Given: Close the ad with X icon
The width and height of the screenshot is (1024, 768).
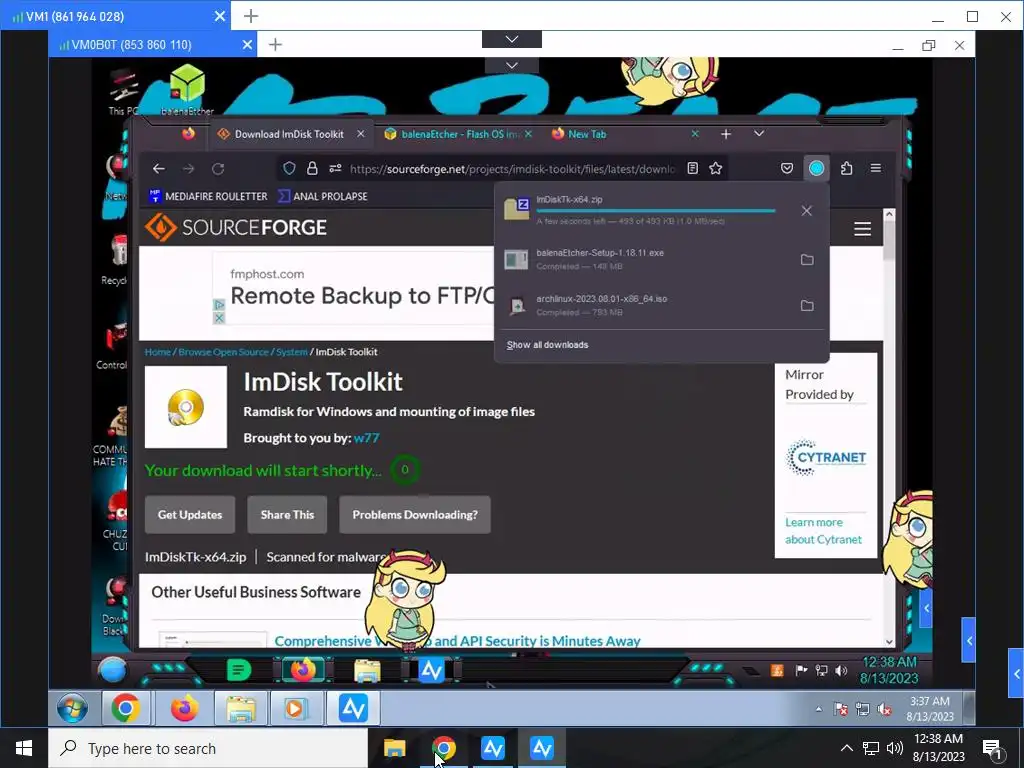Looking at the screenshot, I should pos(219,318).
